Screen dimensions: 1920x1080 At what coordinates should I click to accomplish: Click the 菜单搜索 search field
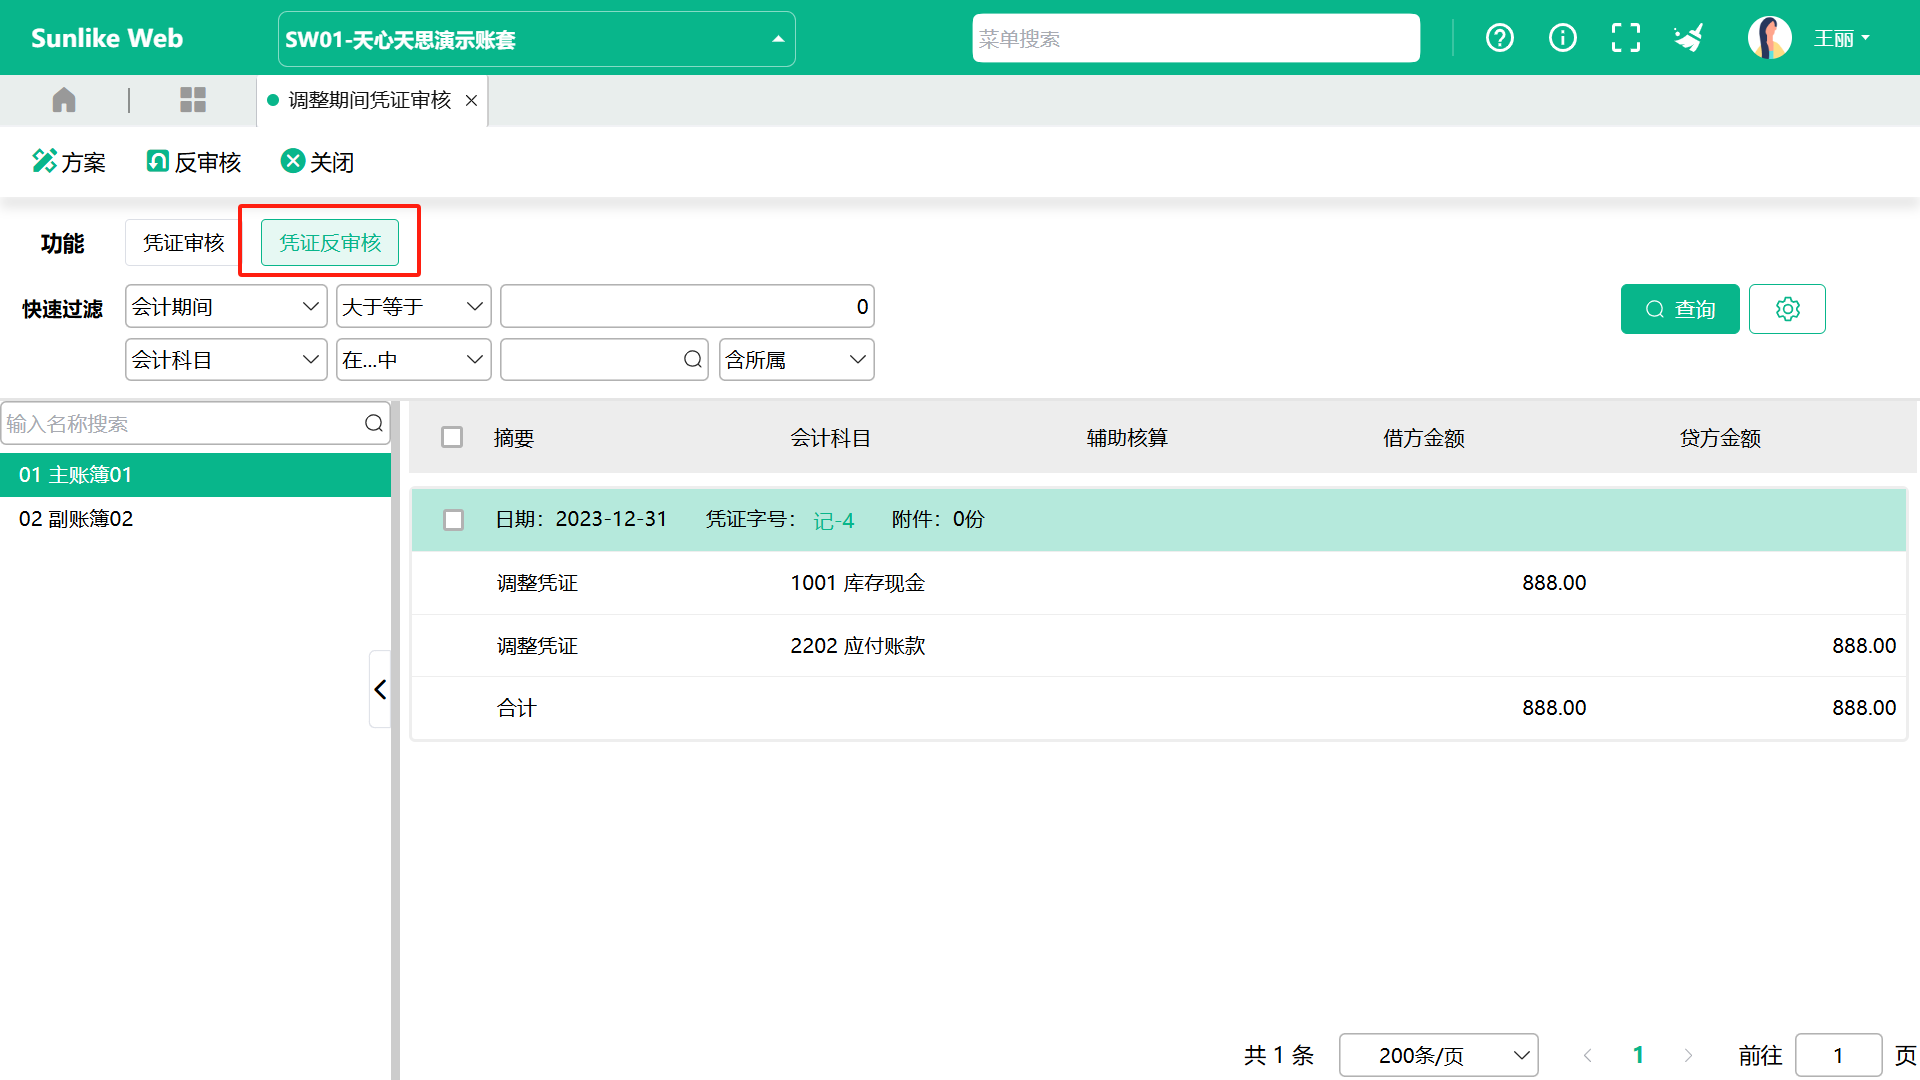click(1196, 38)
